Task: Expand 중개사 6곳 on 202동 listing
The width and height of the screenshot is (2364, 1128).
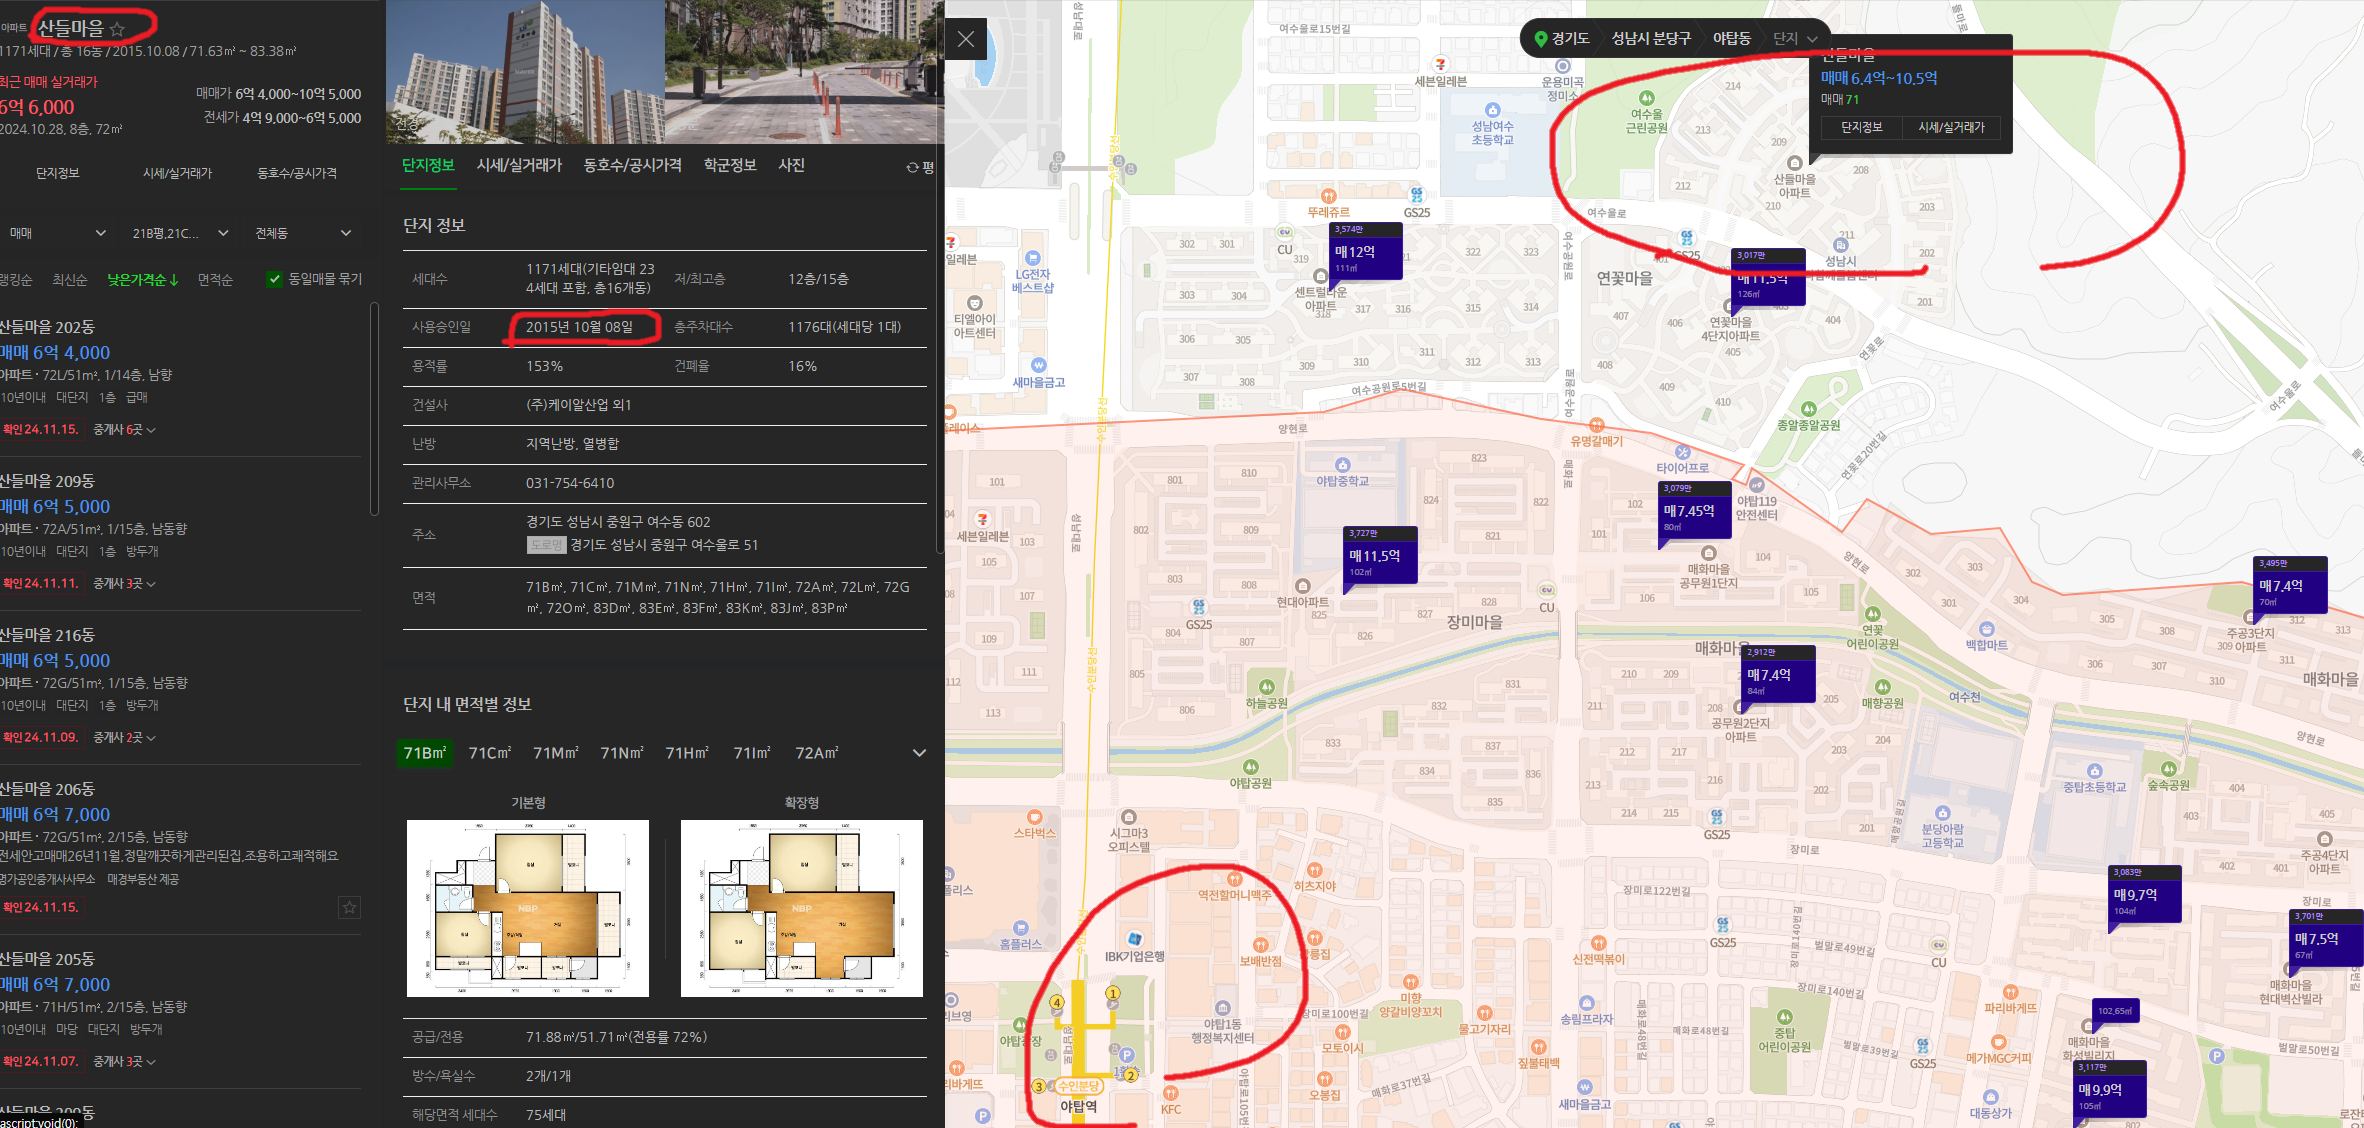Action: (x=124, y=429)
